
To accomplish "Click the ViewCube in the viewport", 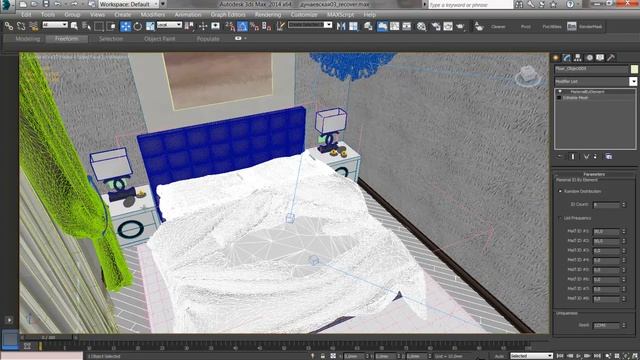I will point(529,75).
